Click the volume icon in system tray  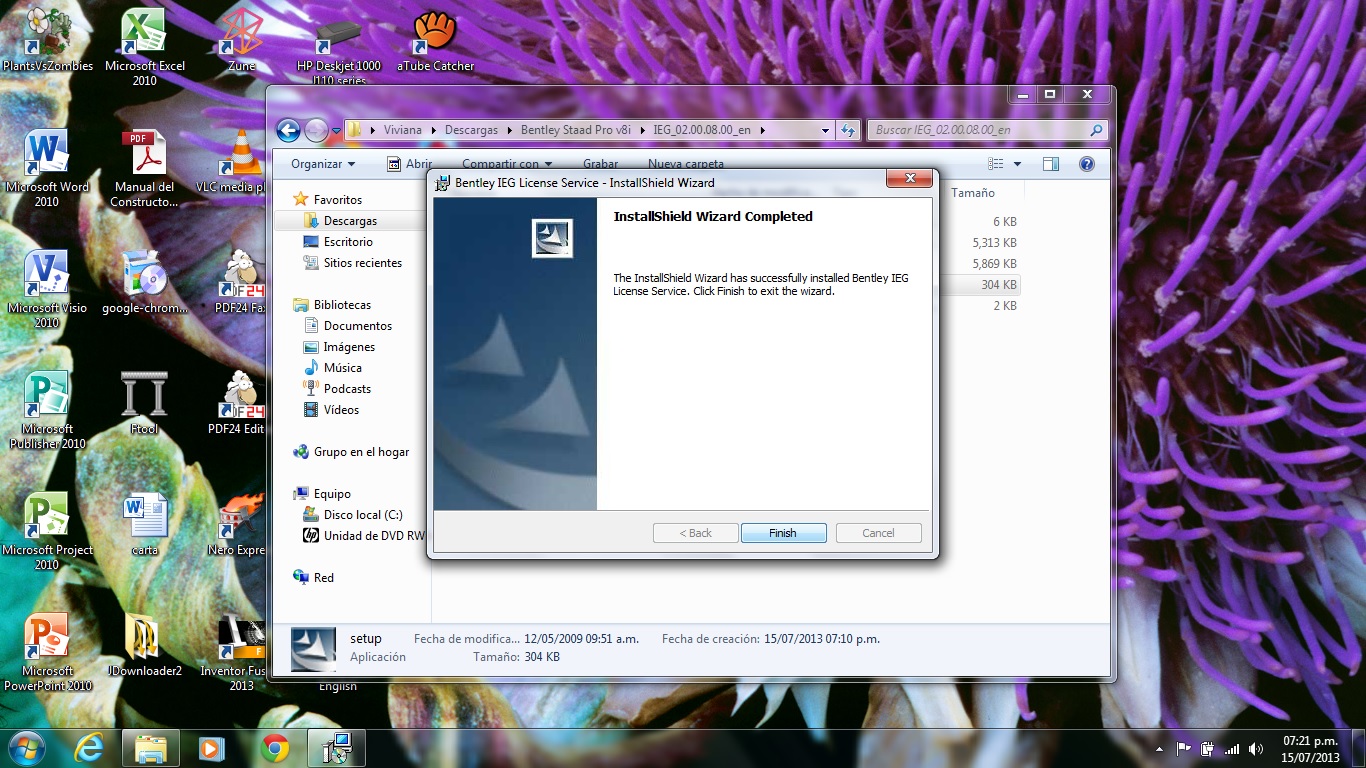coord(1255,748)
